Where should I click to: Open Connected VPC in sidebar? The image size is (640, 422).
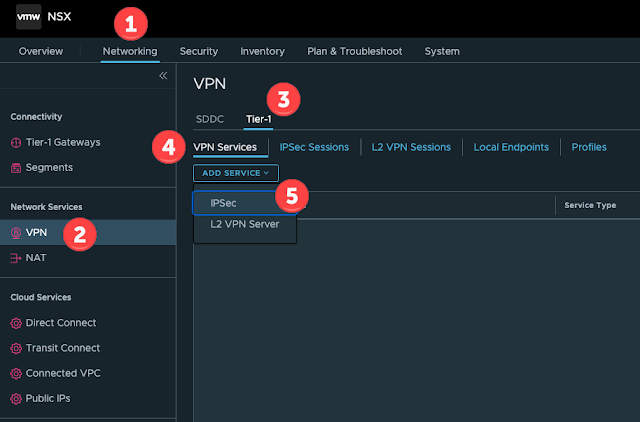63,373
